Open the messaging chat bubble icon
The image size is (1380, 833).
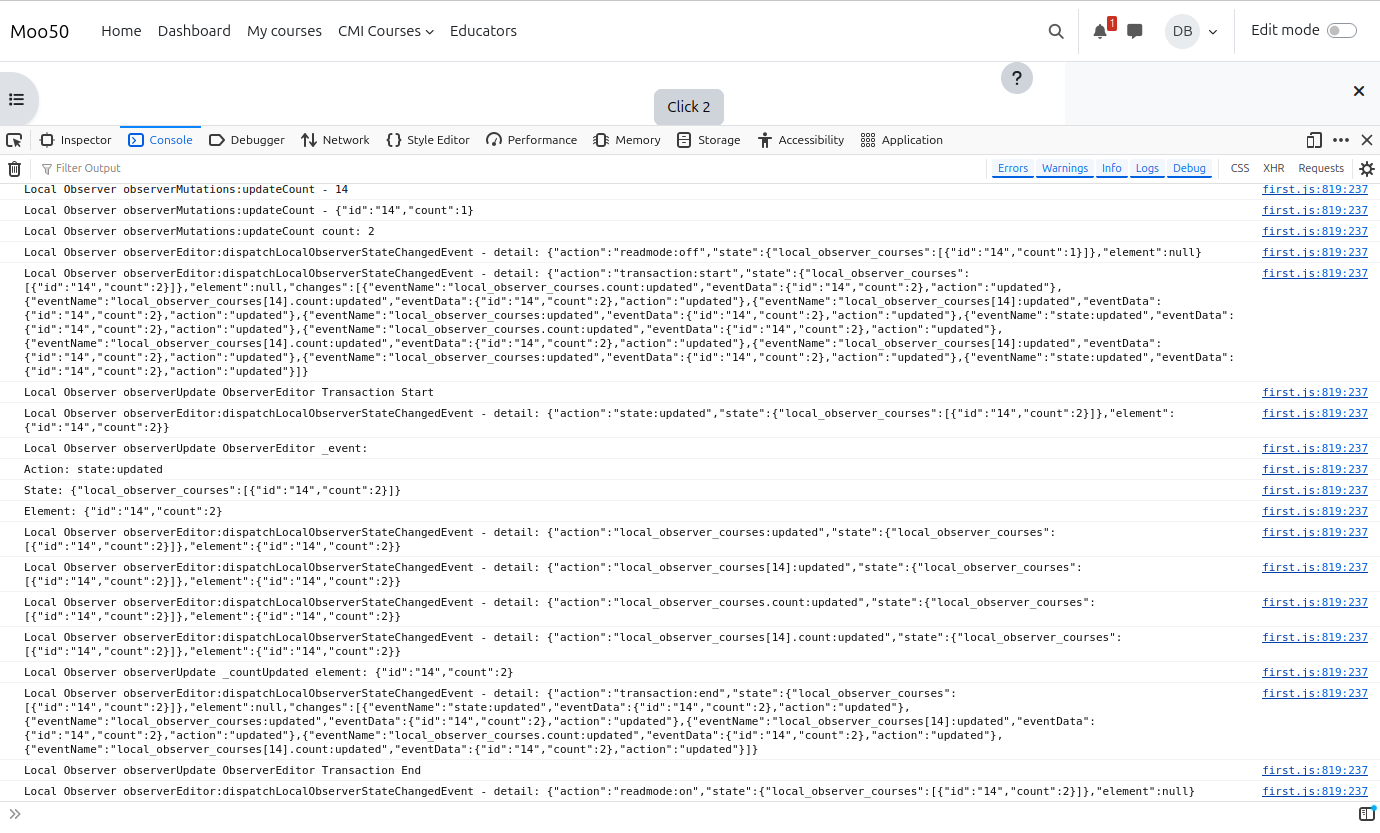tap(1135, 31)
